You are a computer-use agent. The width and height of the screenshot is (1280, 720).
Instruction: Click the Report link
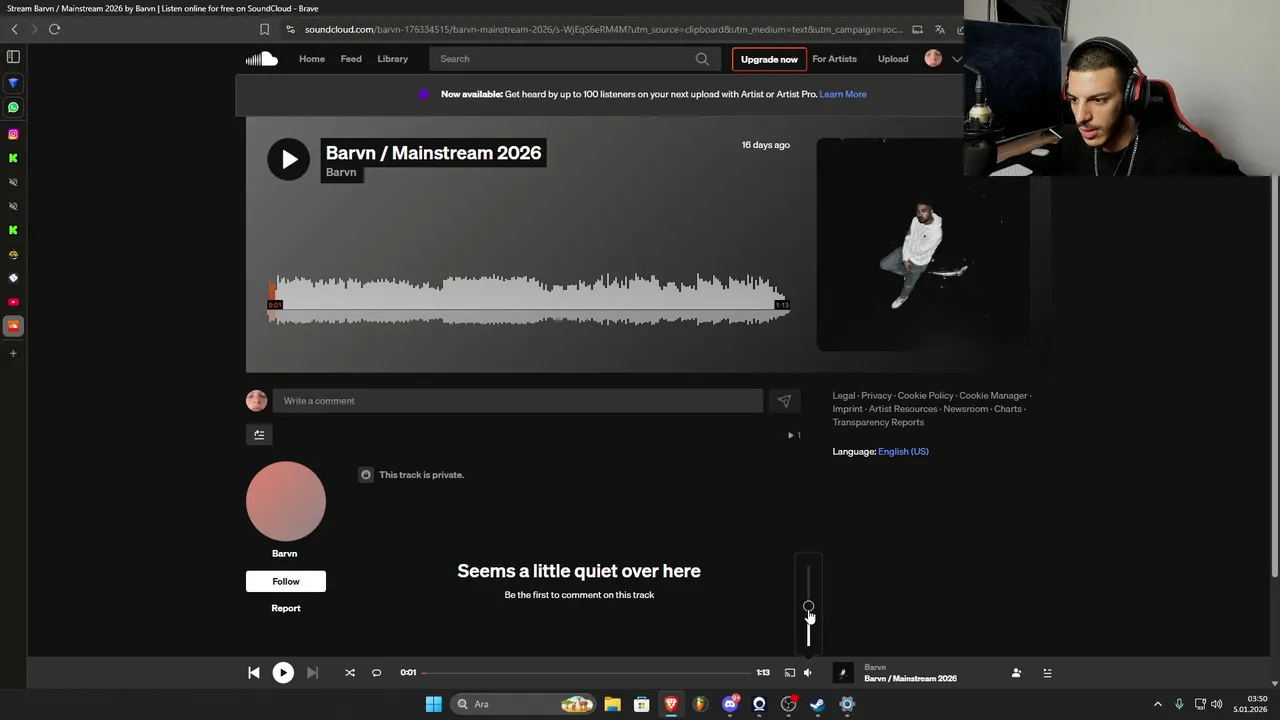click(x=286, y=608)
